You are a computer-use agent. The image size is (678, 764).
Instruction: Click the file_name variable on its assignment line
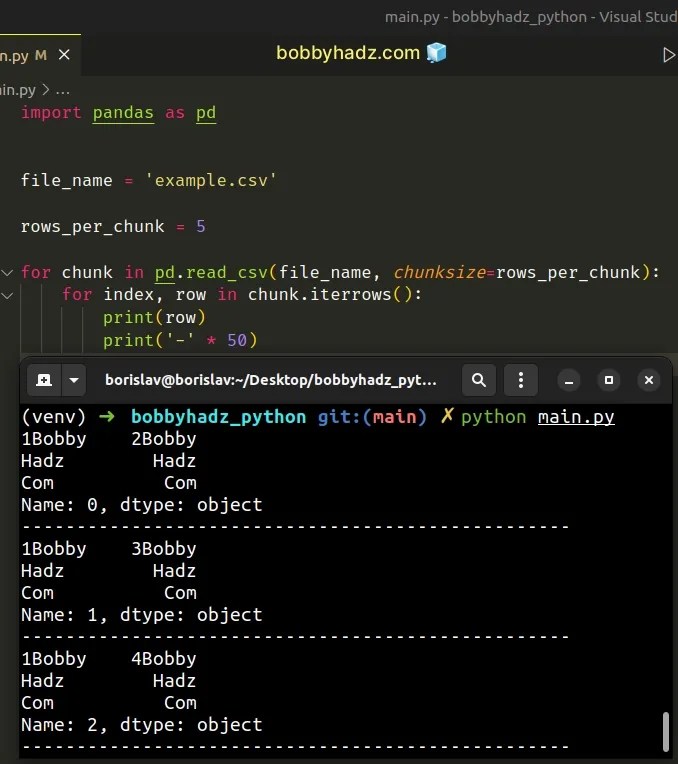pyautogui.click(x=66, y=180)
